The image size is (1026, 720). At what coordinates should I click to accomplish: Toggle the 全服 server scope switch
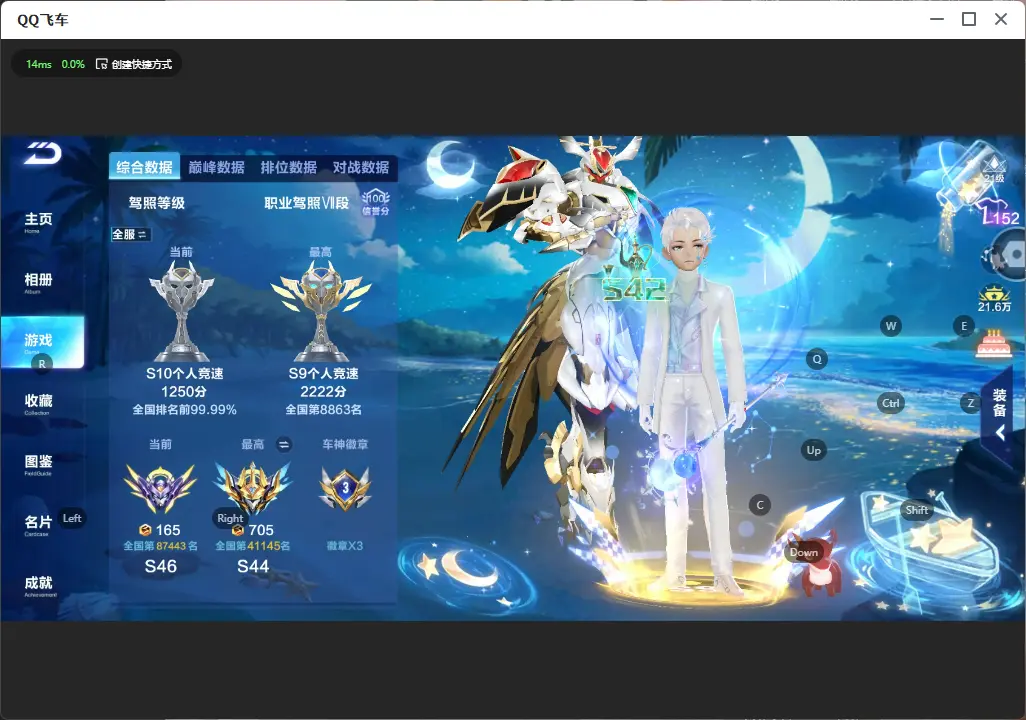[x=130, y=234]
